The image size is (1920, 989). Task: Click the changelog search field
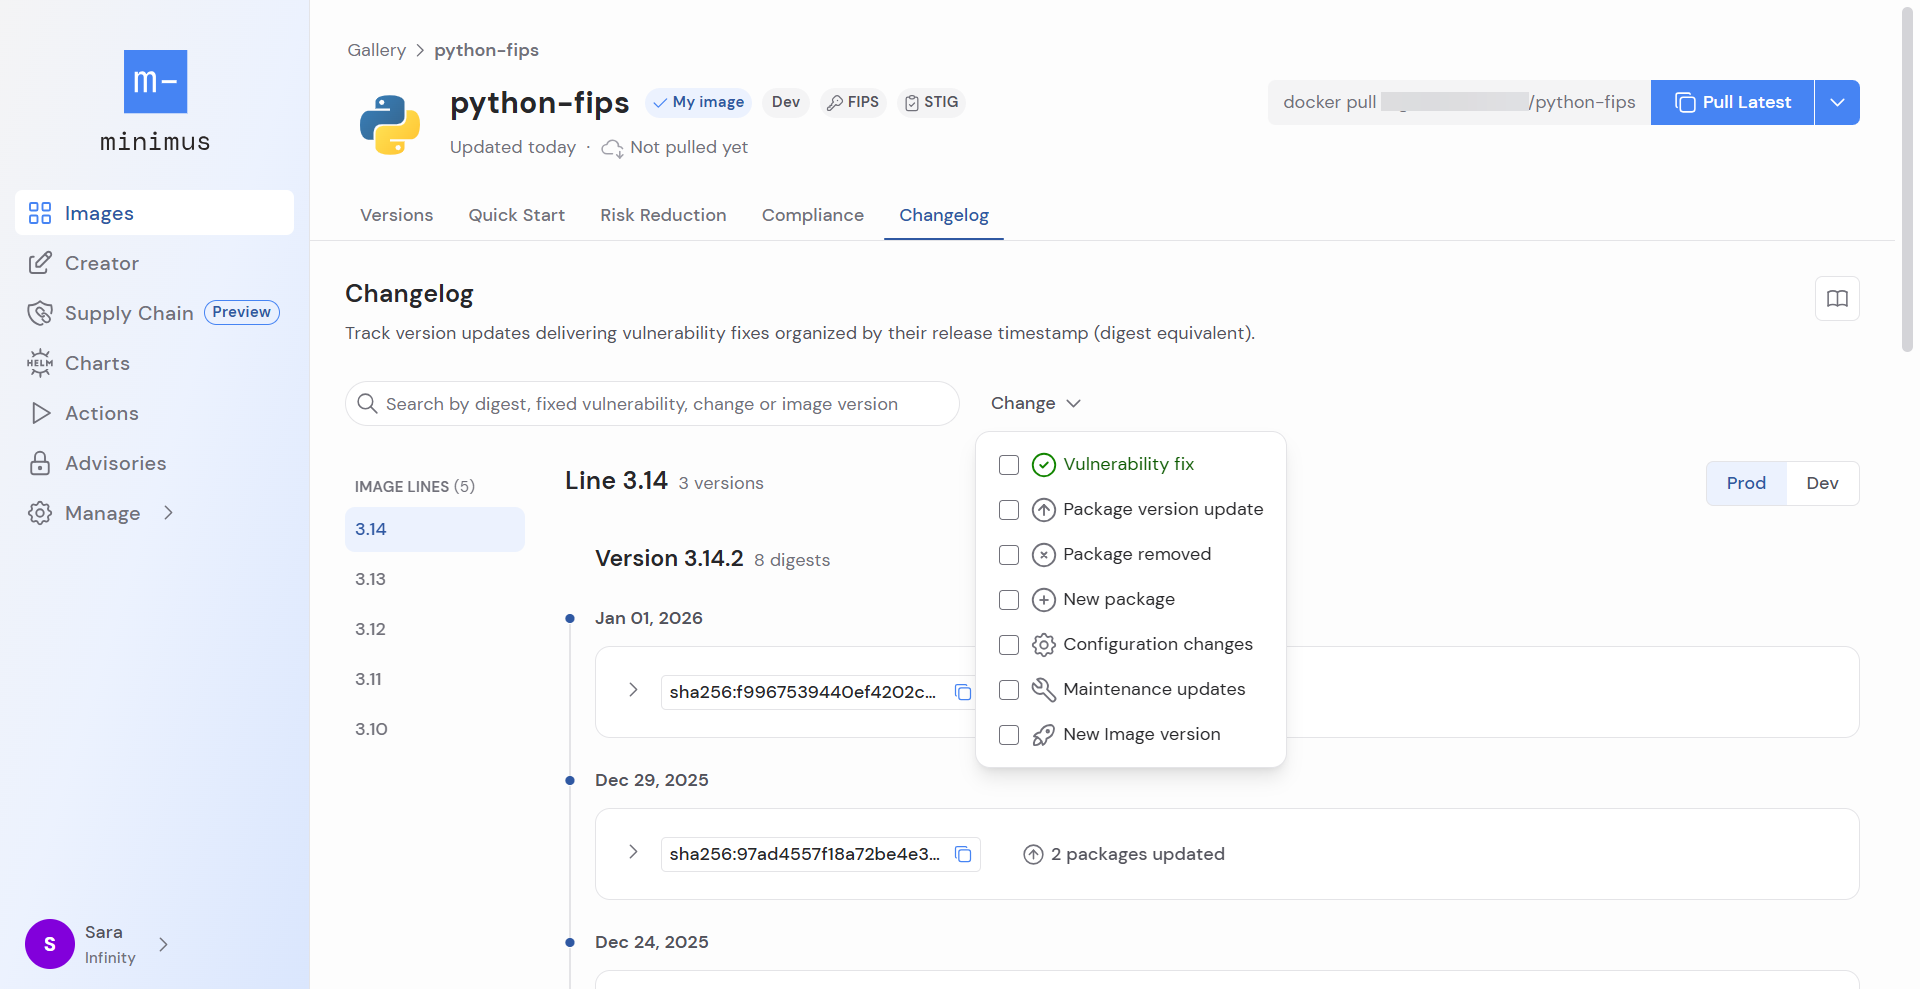tap(652, 403)
